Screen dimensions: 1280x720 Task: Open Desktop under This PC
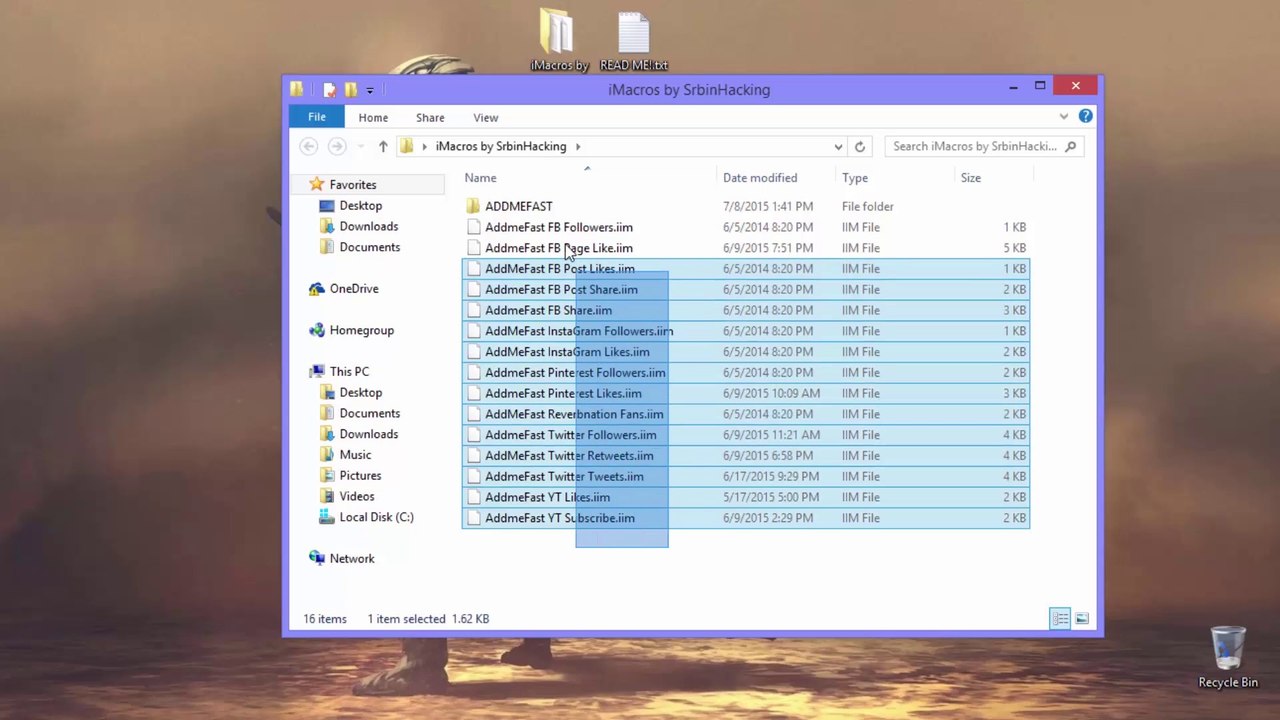point(360,393)
